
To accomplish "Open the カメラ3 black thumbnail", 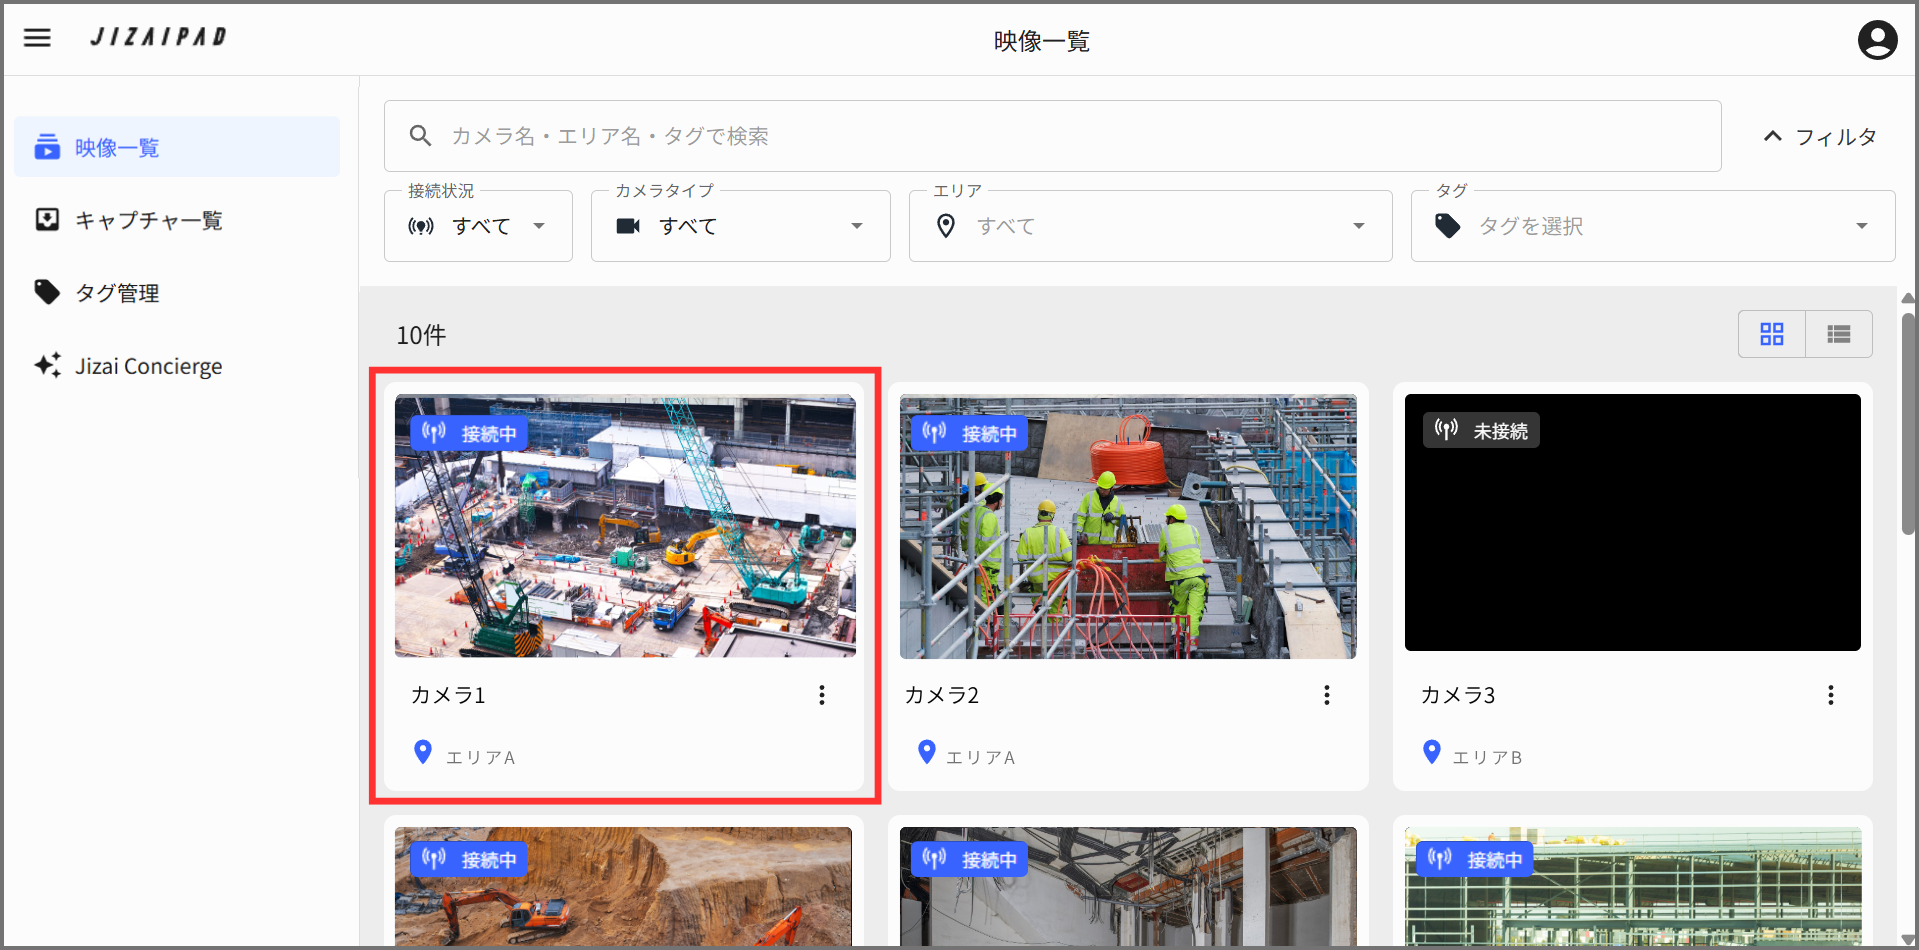I will 1632,522.
